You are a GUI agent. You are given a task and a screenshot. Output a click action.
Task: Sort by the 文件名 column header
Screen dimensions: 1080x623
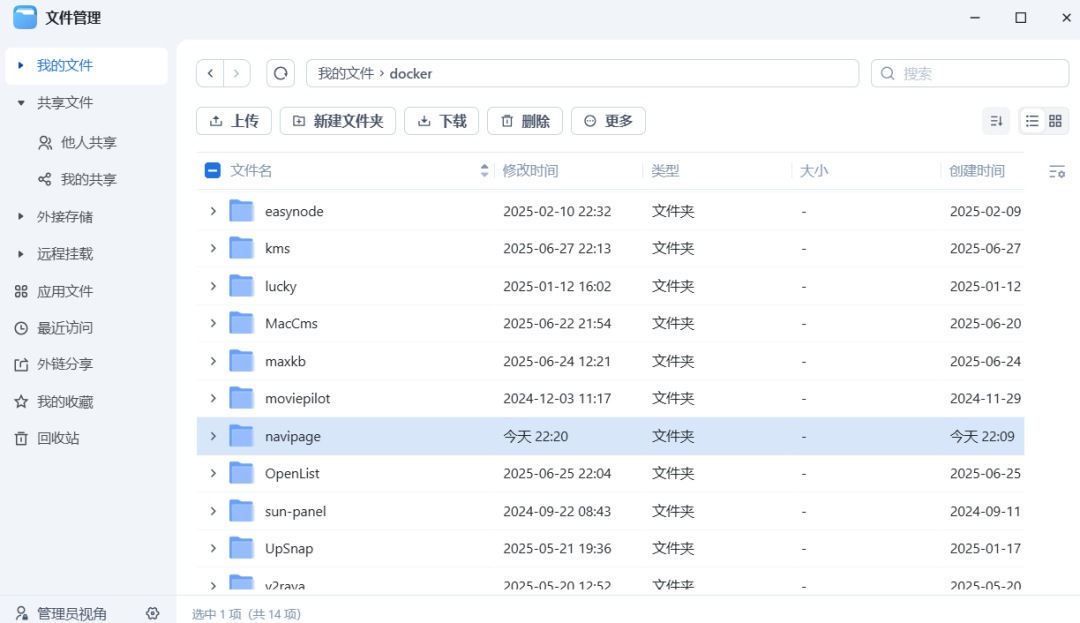click(x=251, y=171)
